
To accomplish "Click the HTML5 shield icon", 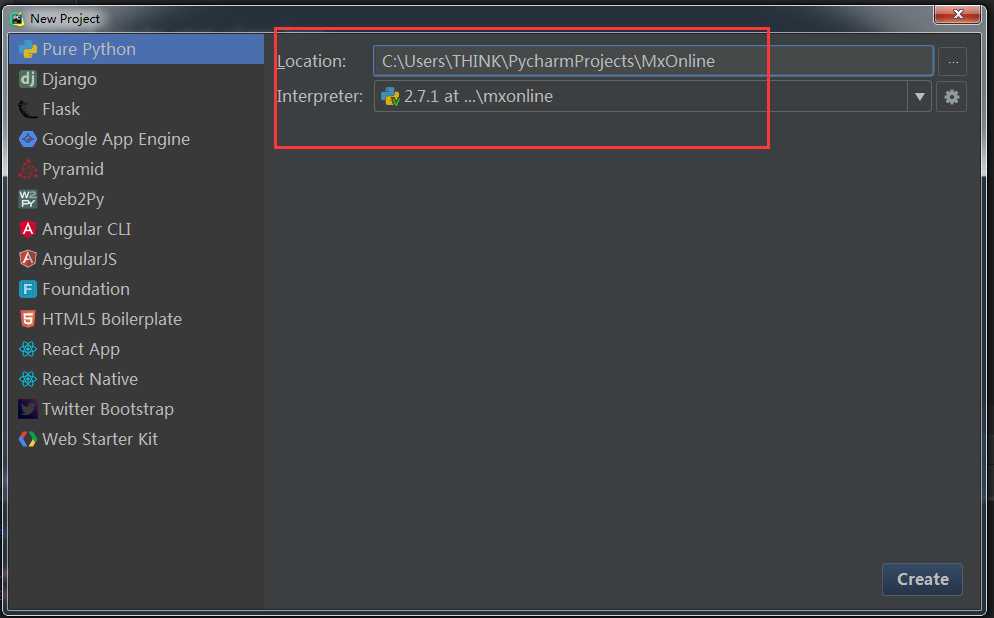I will 28,319.
